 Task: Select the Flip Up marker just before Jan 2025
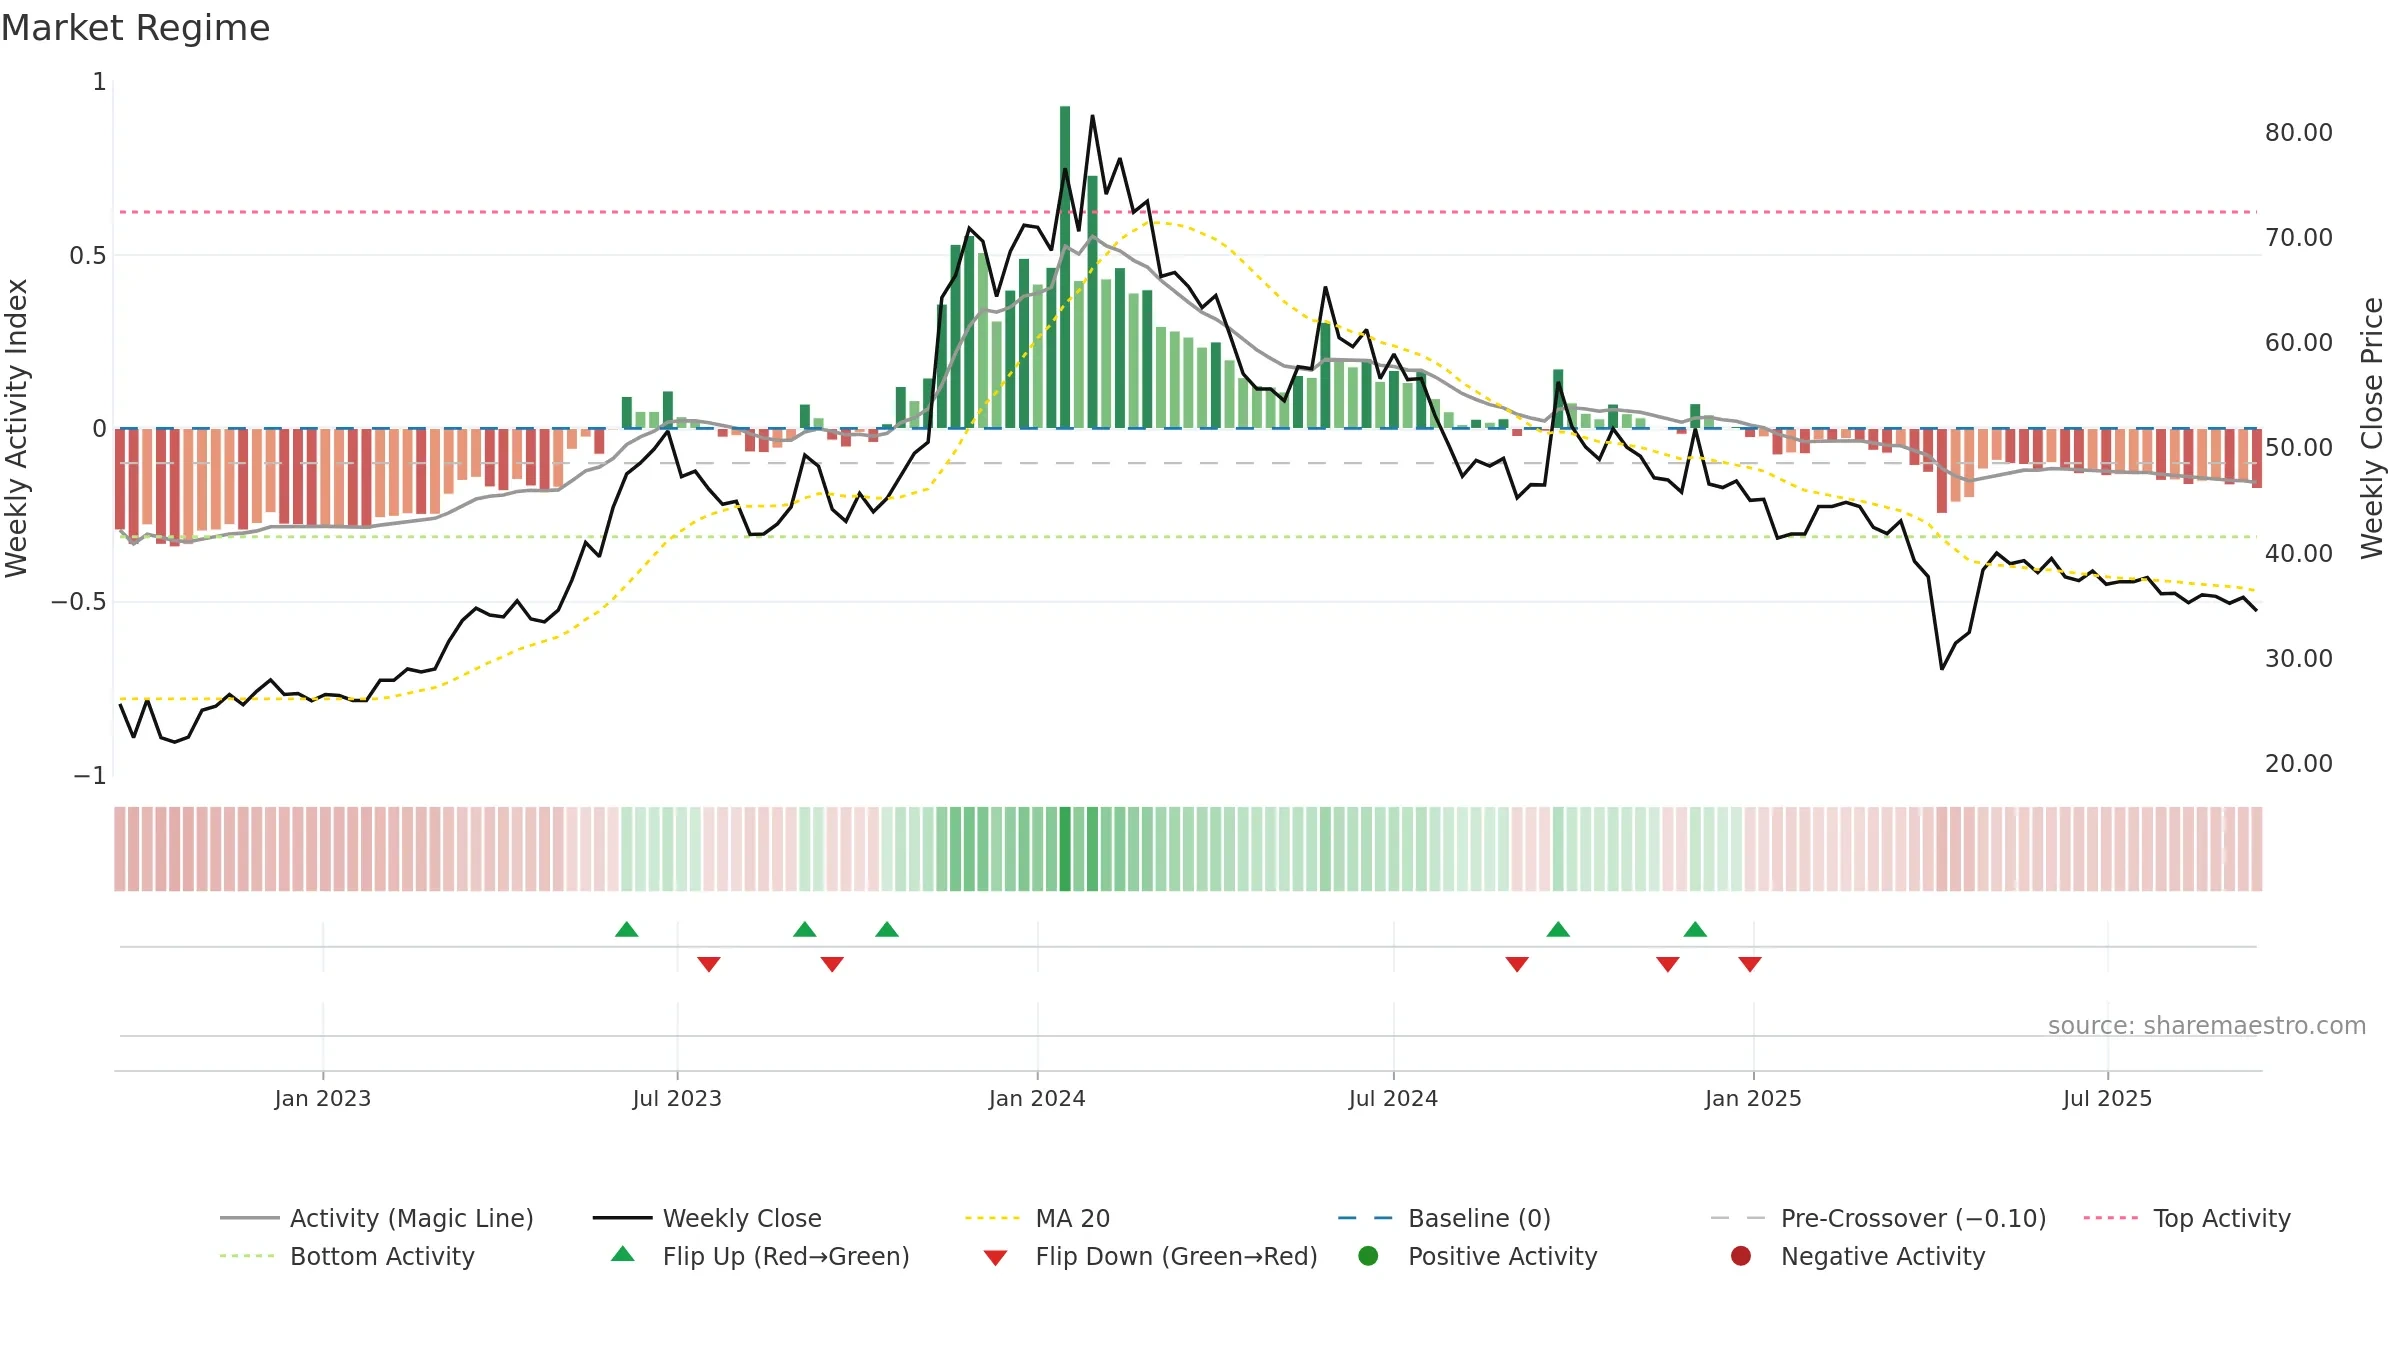pos(1695,929)
